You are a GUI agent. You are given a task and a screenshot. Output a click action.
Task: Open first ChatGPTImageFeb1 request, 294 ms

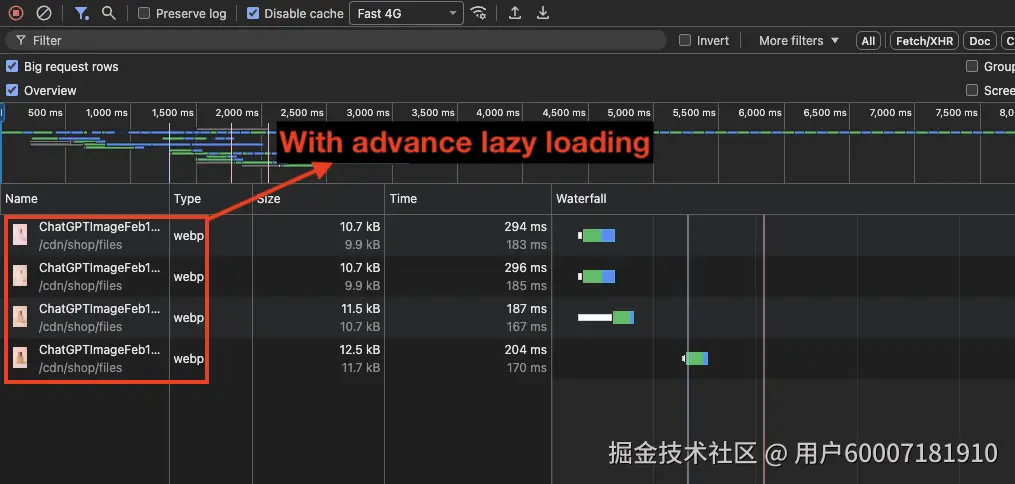pos(99,227)
